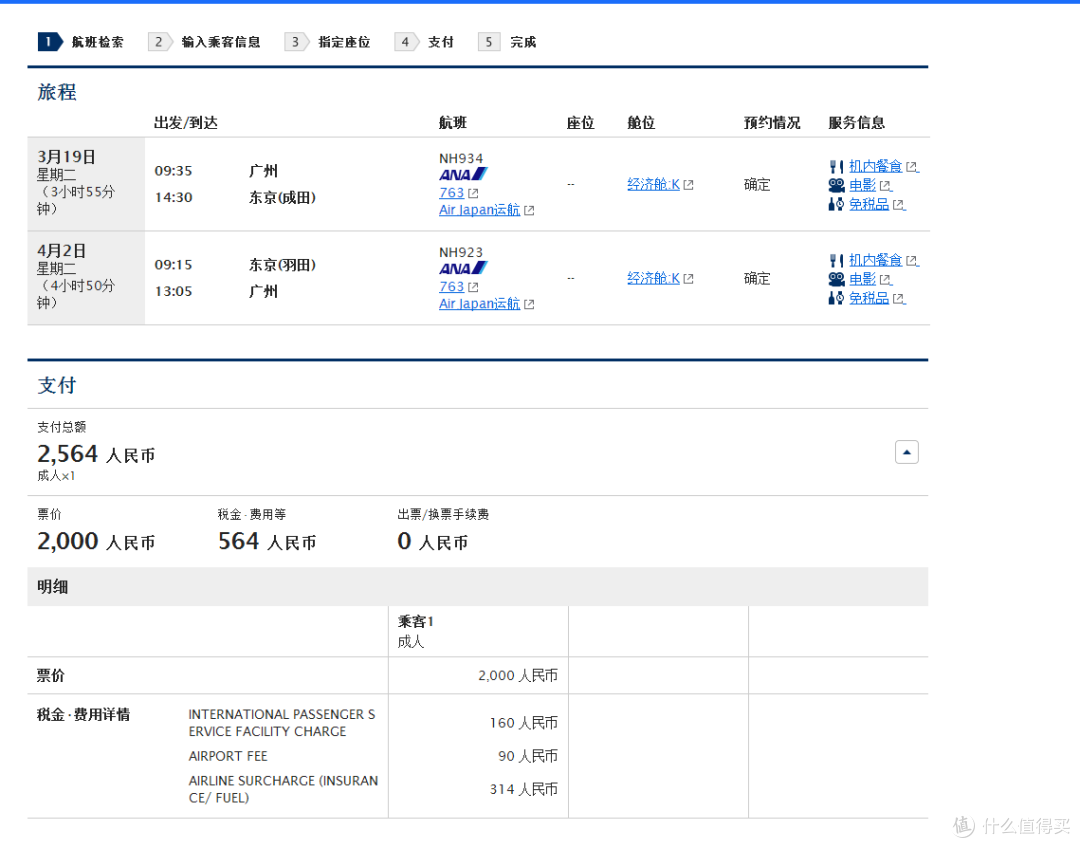Go to step 1 航班检索

point(81,42)
